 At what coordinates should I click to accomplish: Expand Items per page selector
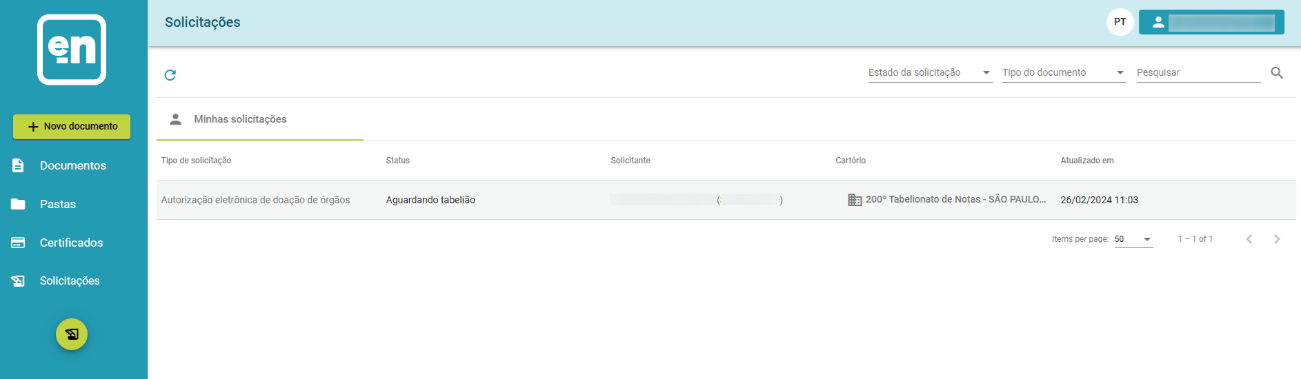1134,239
